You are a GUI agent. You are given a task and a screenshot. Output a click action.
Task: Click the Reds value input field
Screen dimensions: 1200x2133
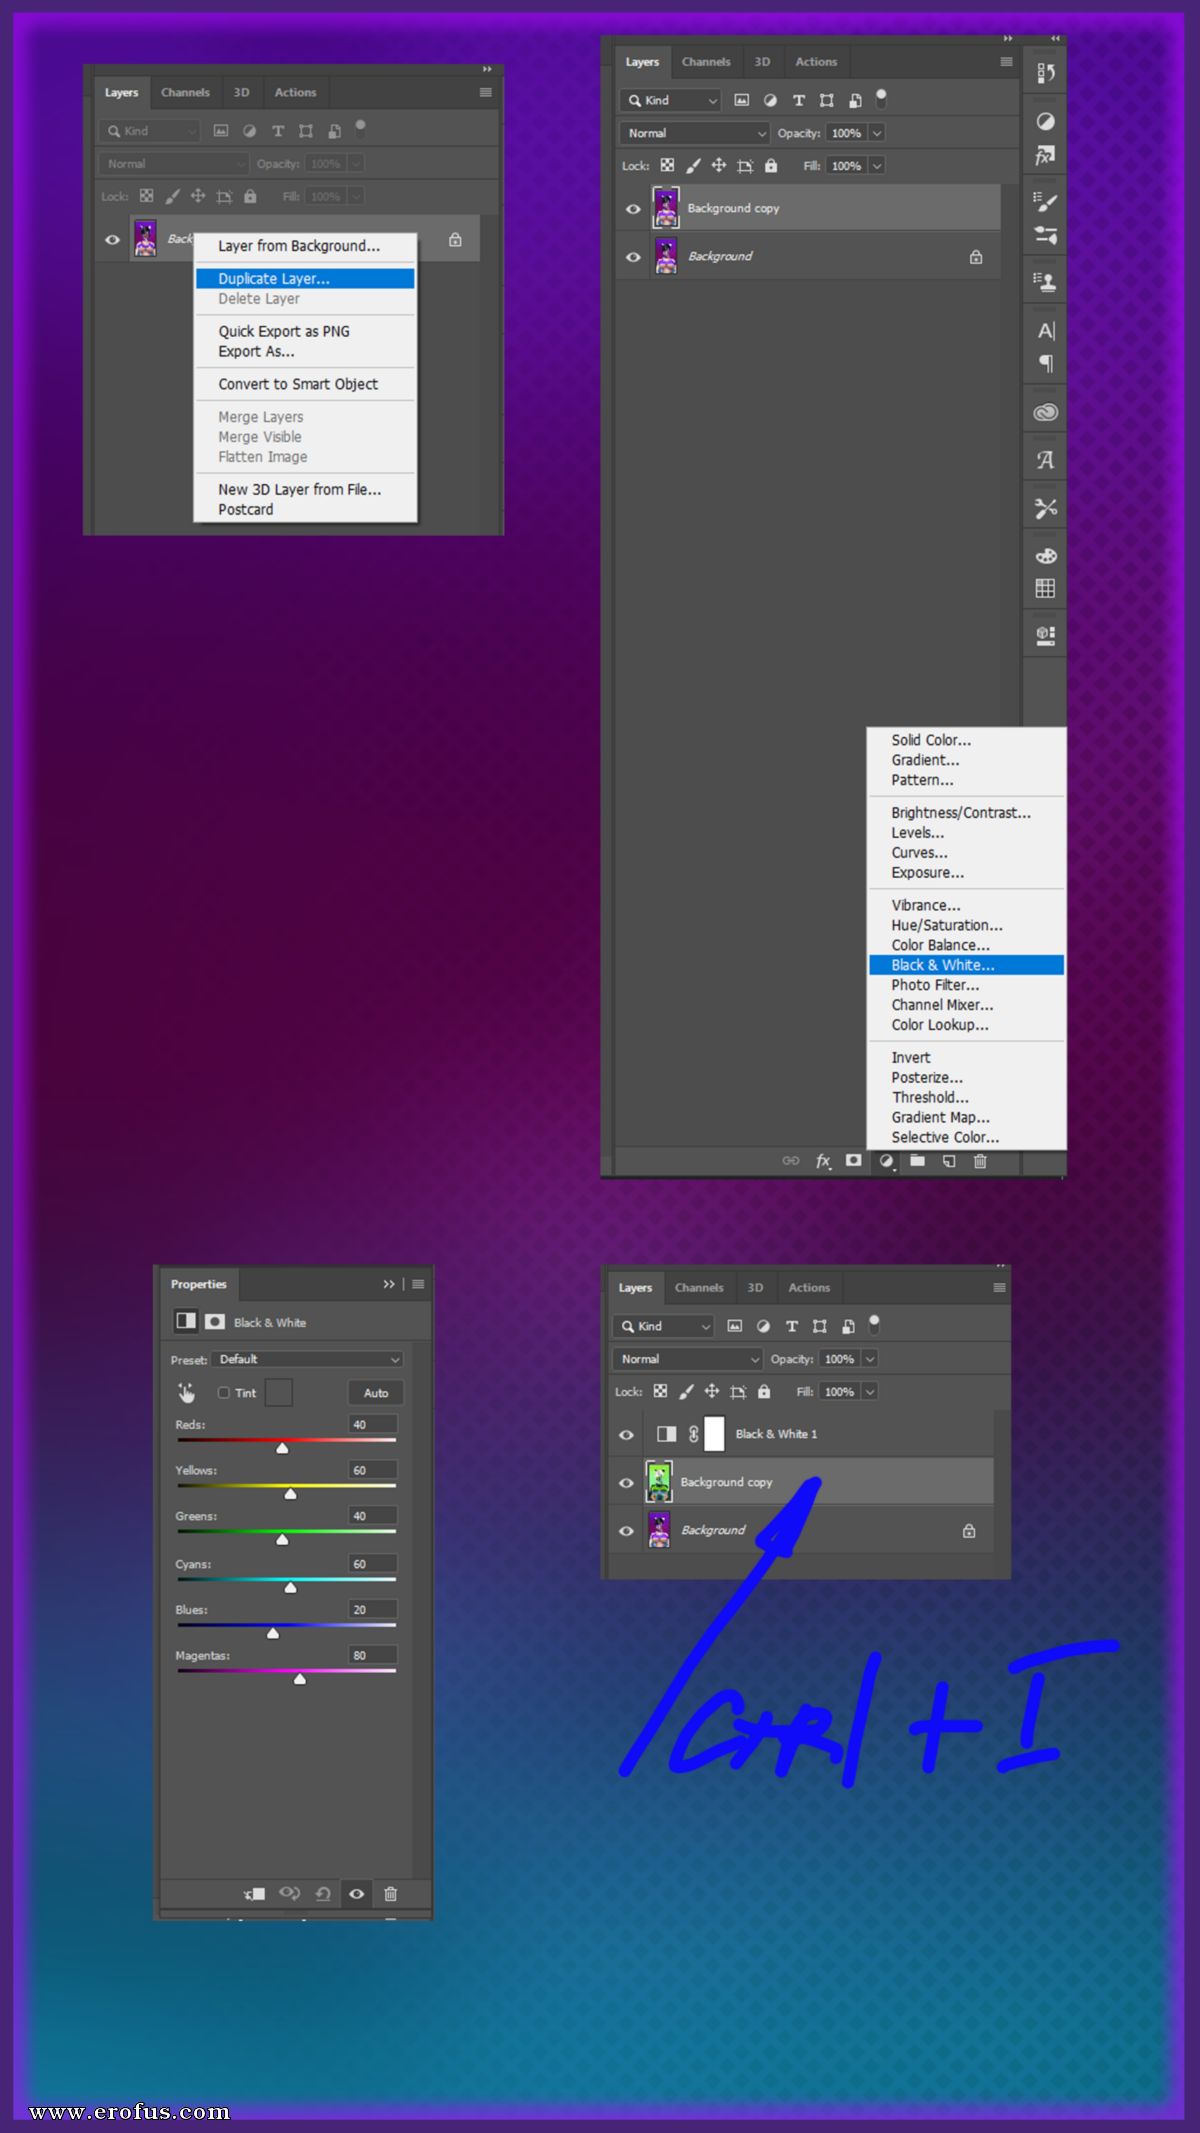[373, 1424]
